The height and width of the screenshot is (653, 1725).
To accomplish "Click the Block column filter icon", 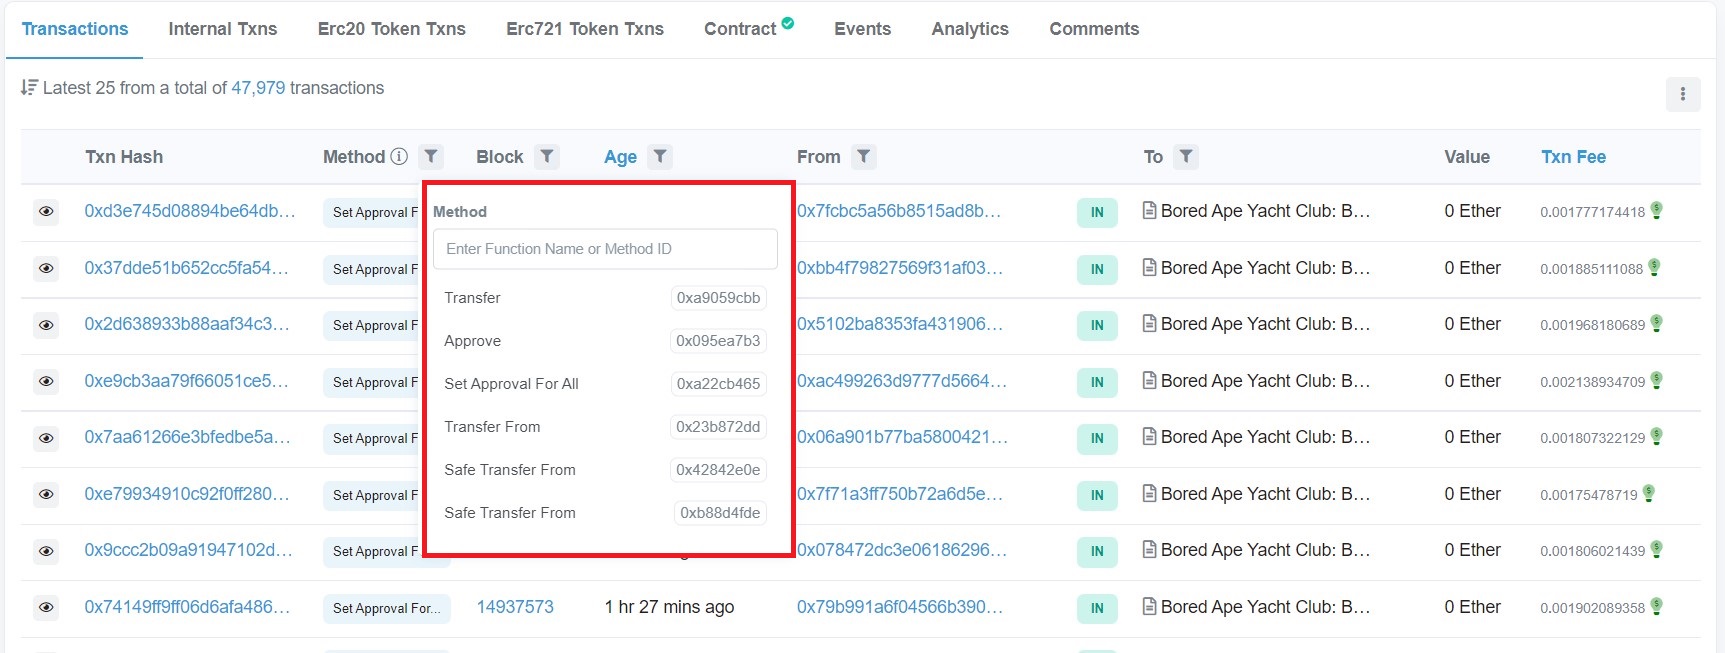I will (546, 157).
